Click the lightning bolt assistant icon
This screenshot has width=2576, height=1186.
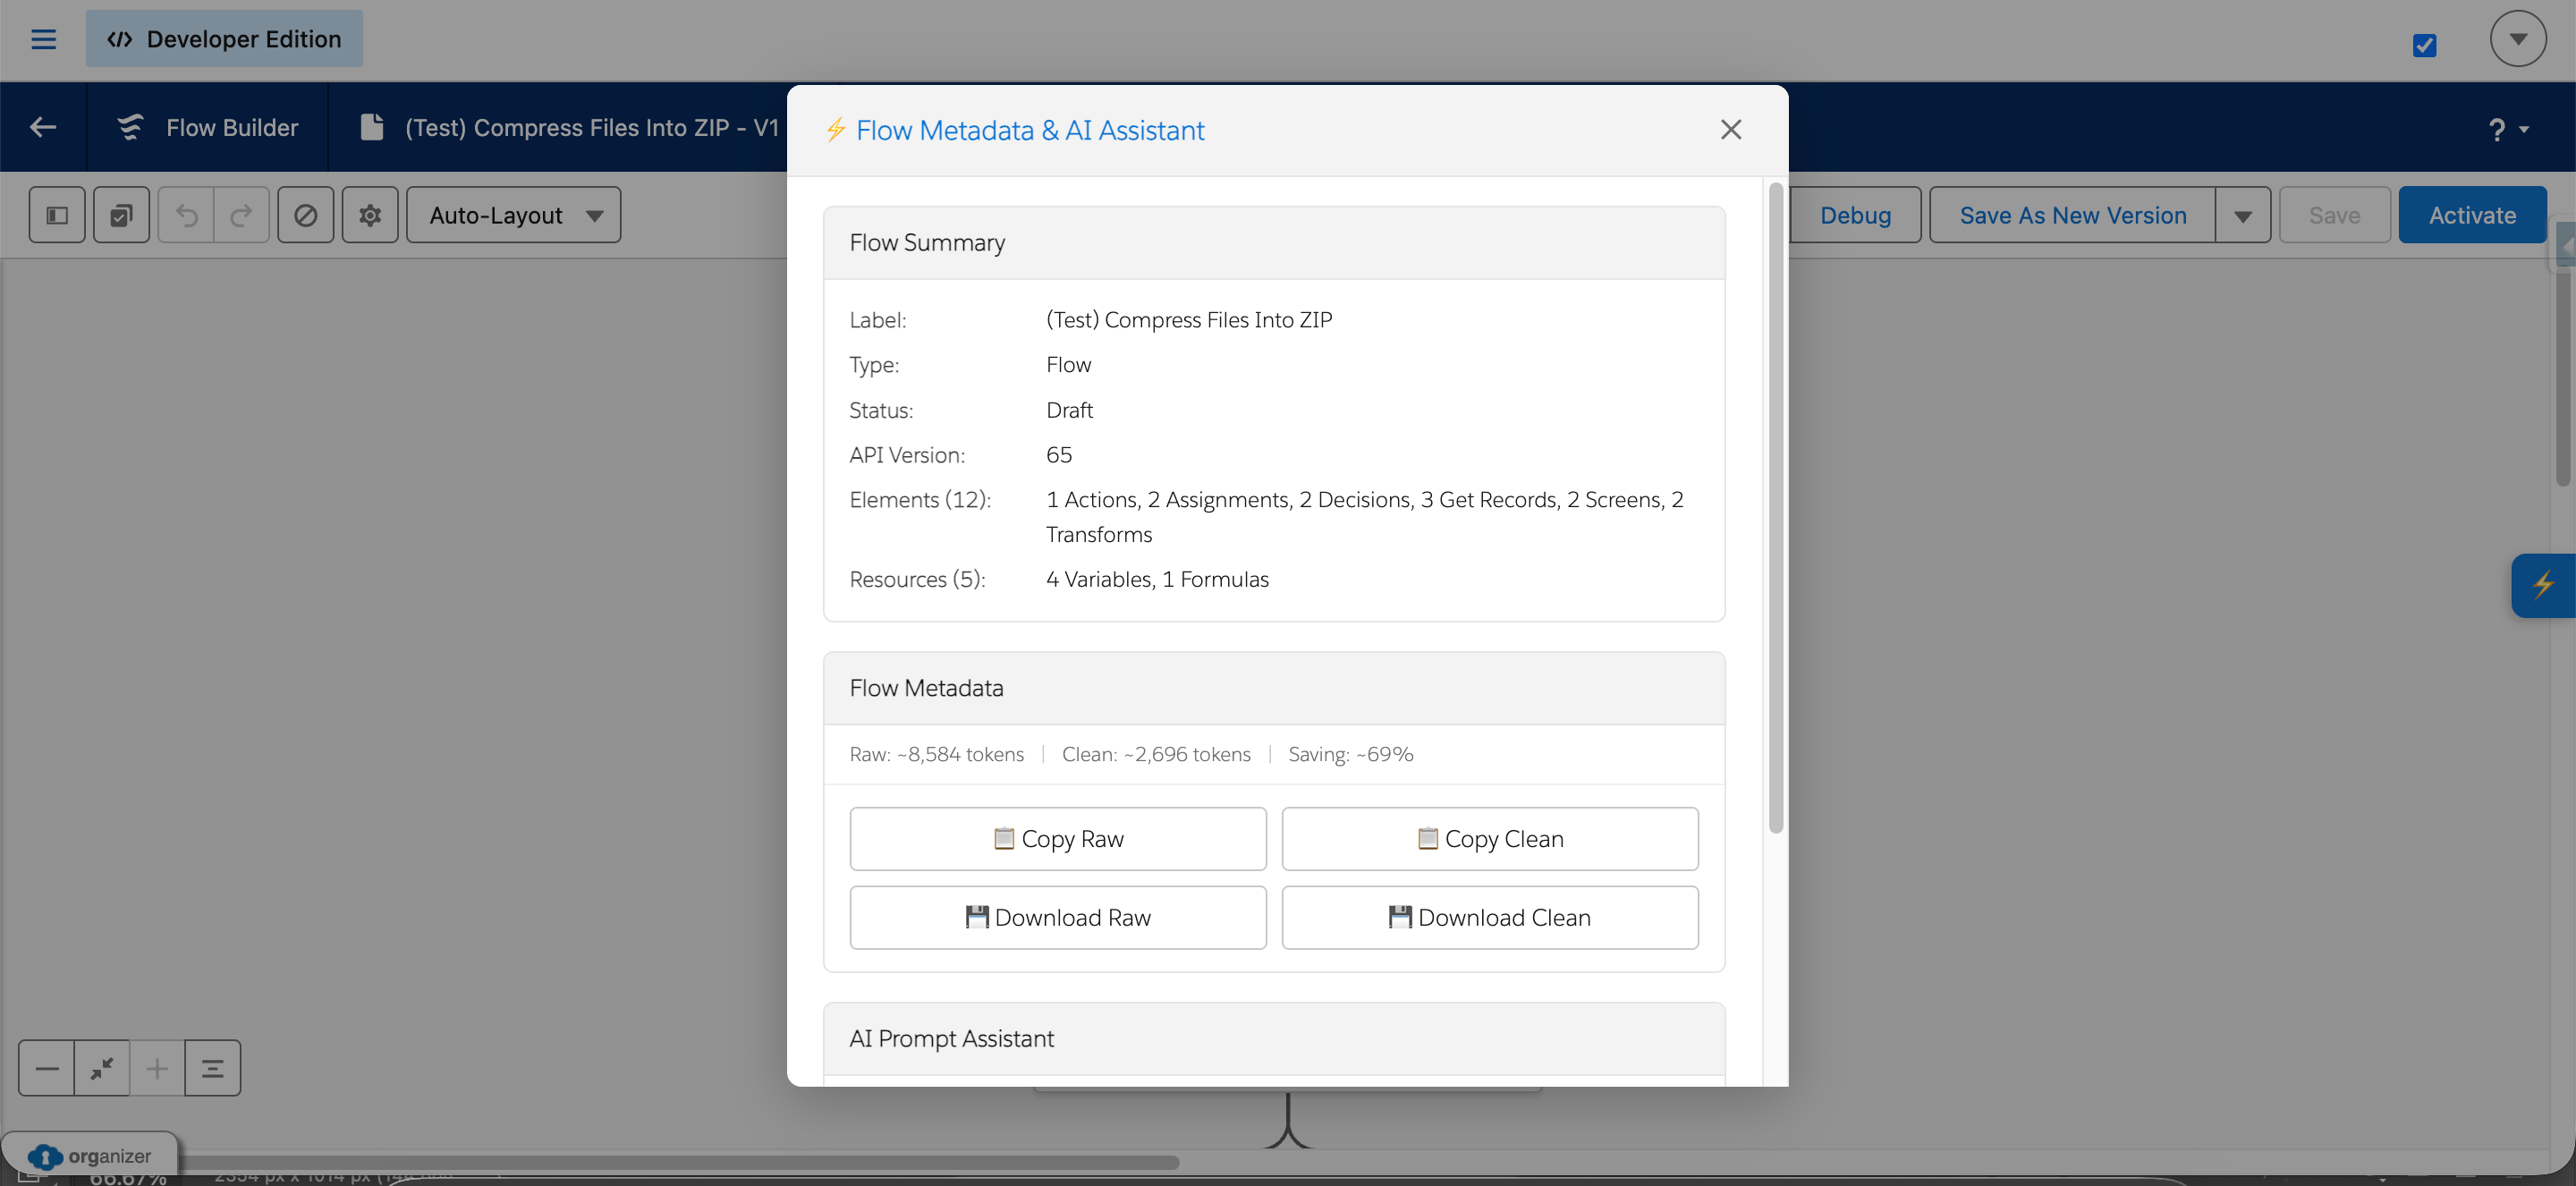pos(2544,585)
